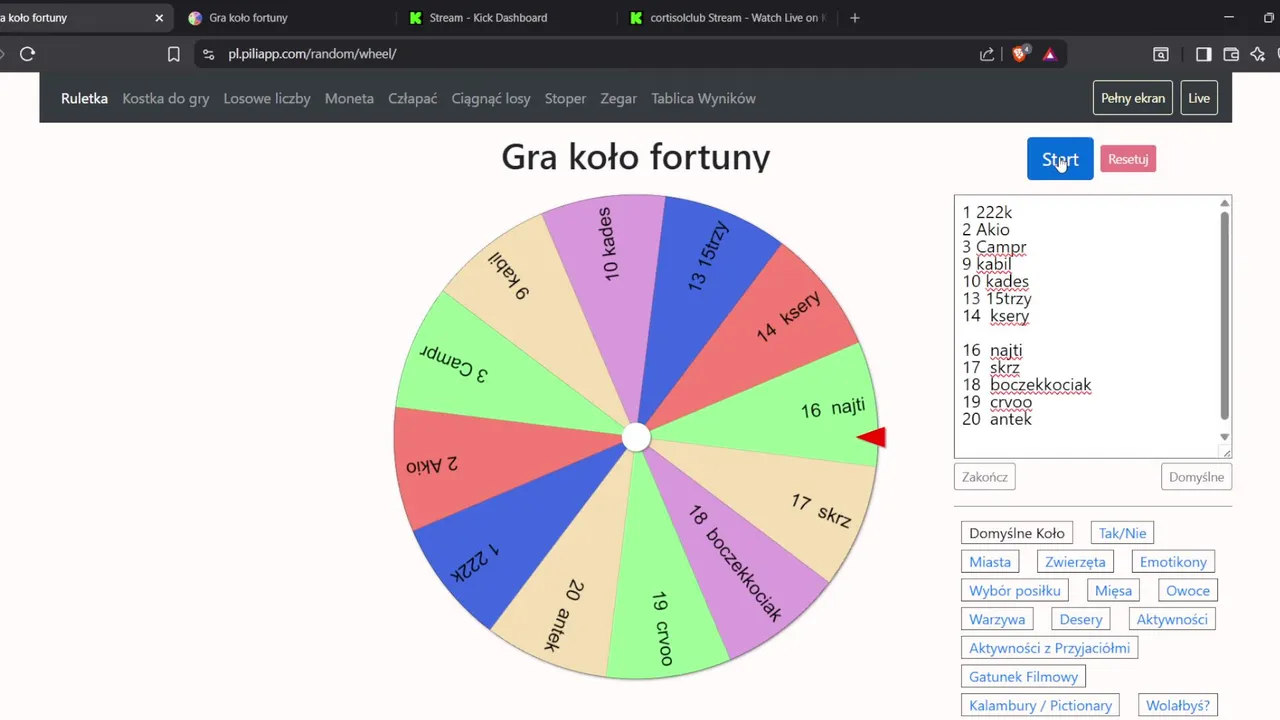Choose Gatunek Filmowy preset

coord(1023,677)
